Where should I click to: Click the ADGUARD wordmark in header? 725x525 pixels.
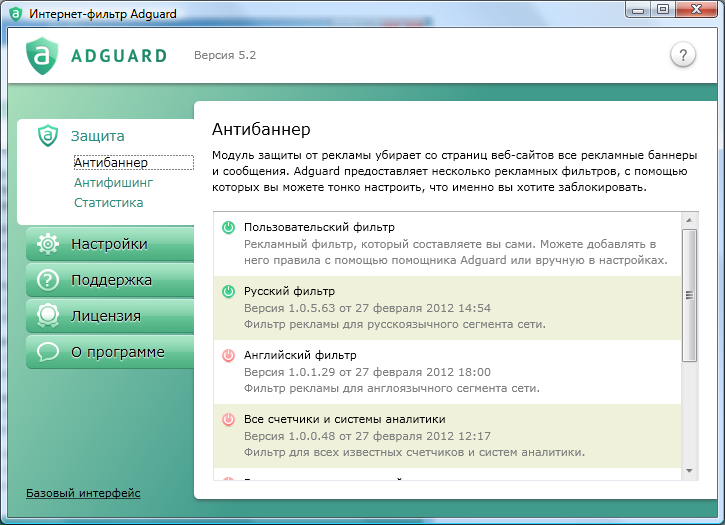pos(119,56)
